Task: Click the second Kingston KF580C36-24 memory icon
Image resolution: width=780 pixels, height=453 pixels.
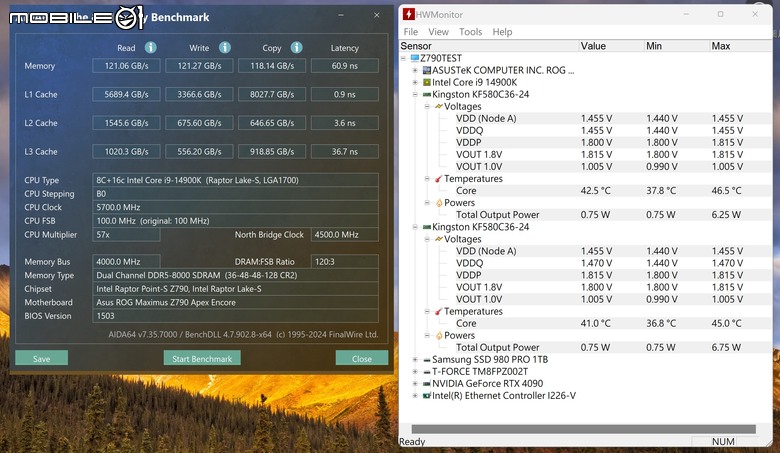Action: pos(426,227)
